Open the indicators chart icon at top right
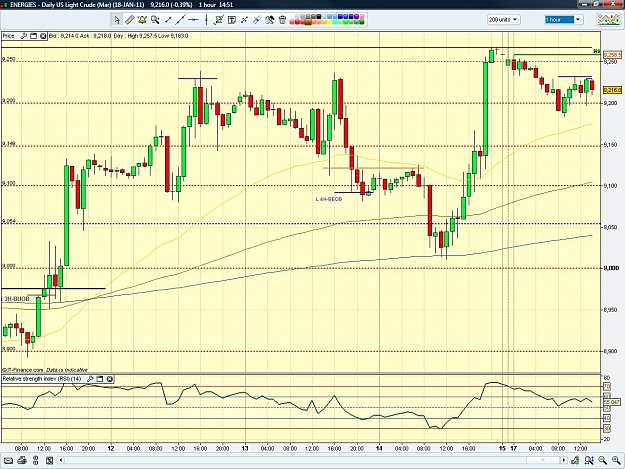 608,20
